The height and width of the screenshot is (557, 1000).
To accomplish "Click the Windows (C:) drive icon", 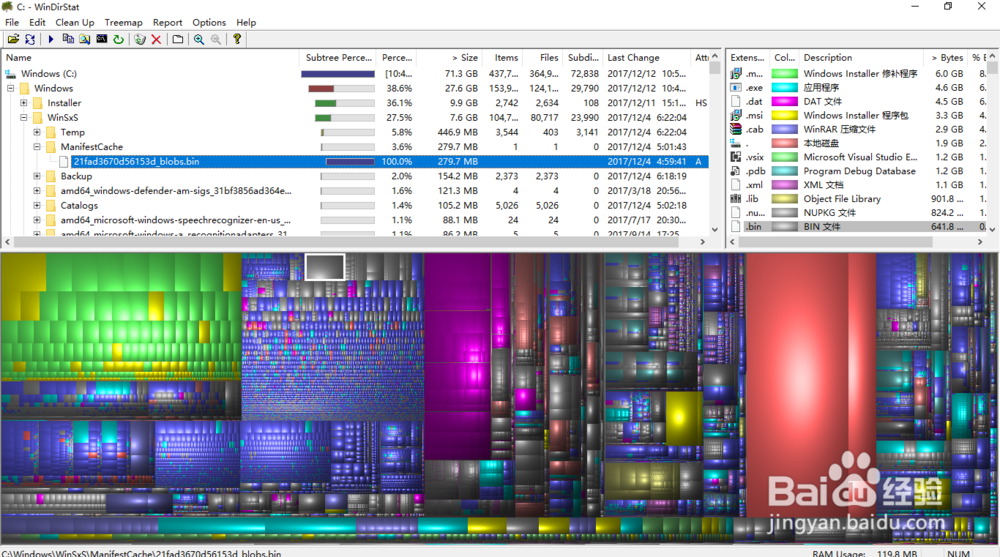I will point(11,74).
